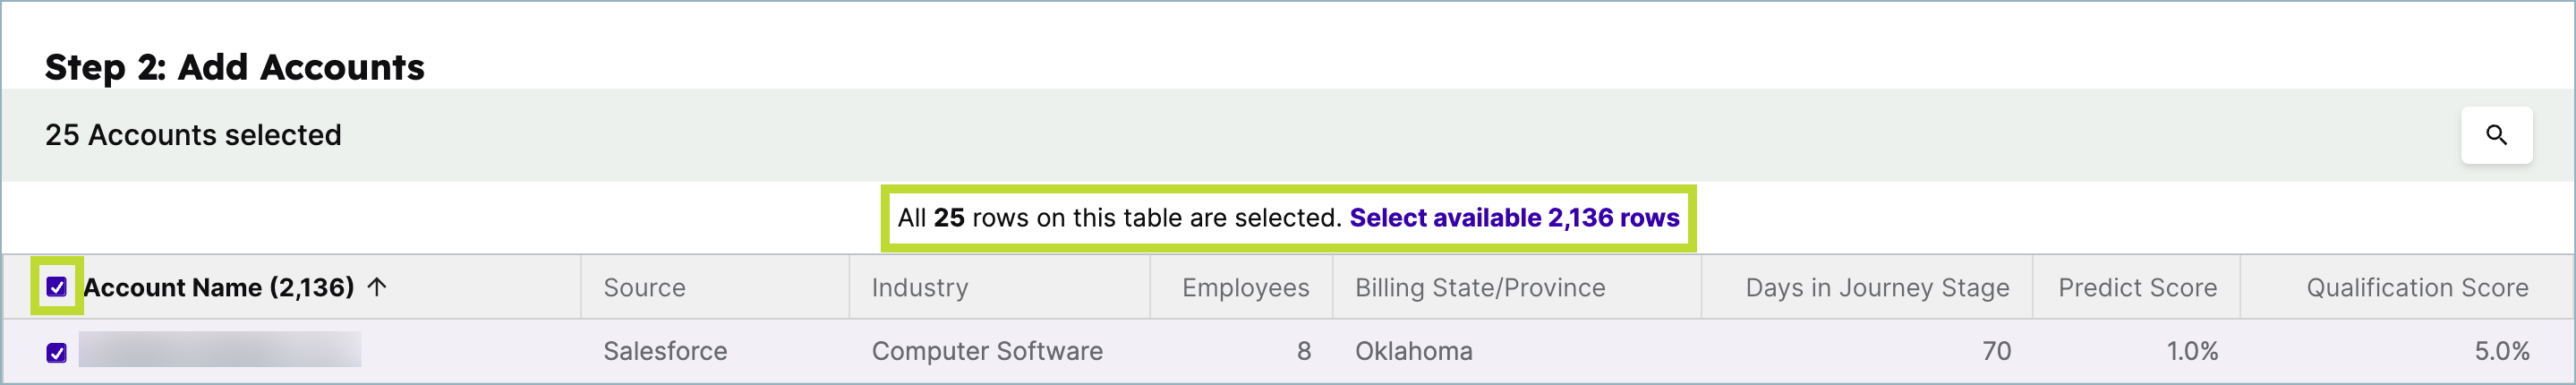Click the sort arrow beside Account Name
Screen dimensions: 2576x385
point(377,287)
